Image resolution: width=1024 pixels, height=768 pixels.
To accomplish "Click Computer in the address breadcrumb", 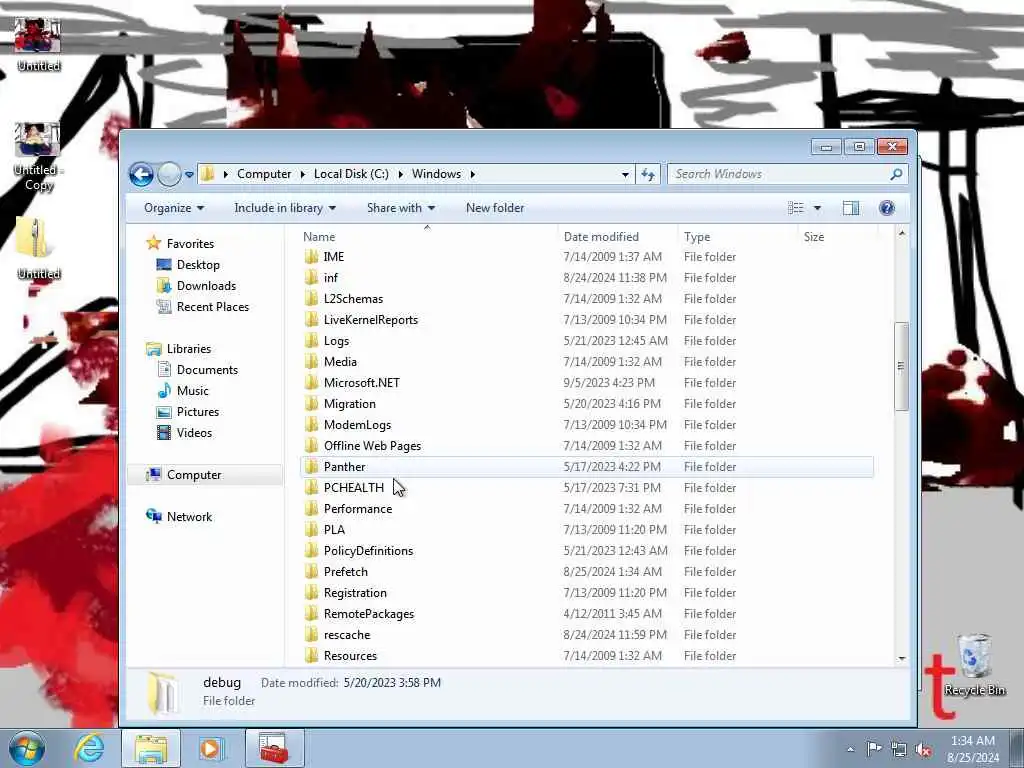I will click(x=264, y=174).
